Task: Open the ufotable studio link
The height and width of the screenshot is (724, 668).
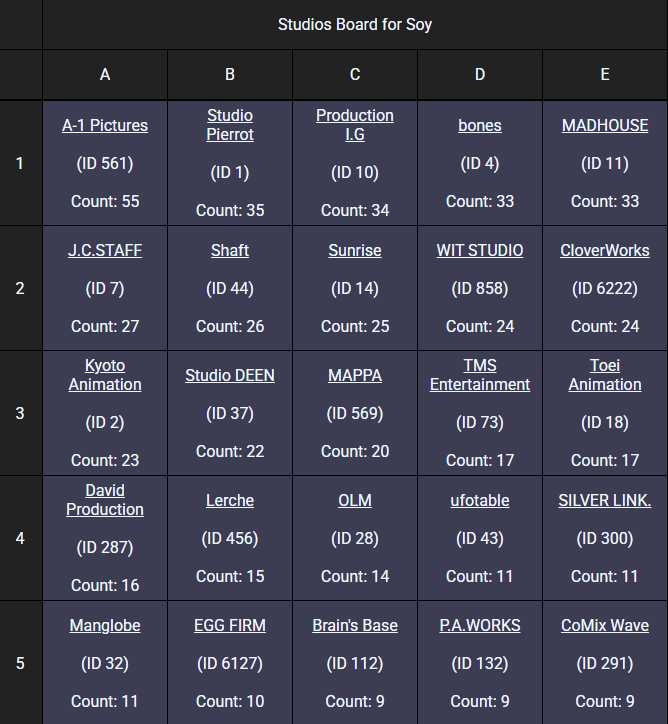Action: pos(480,500)
